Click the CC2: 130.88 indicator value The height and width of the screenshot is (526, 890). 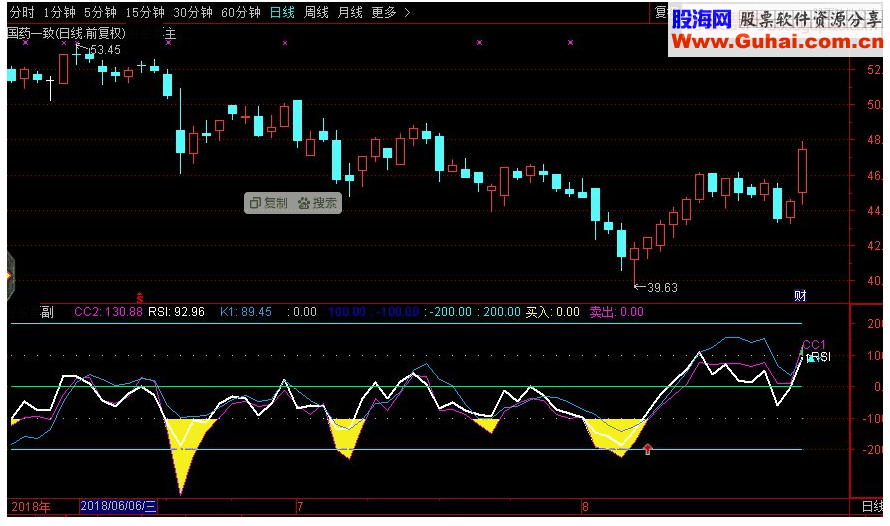point(108,312)
